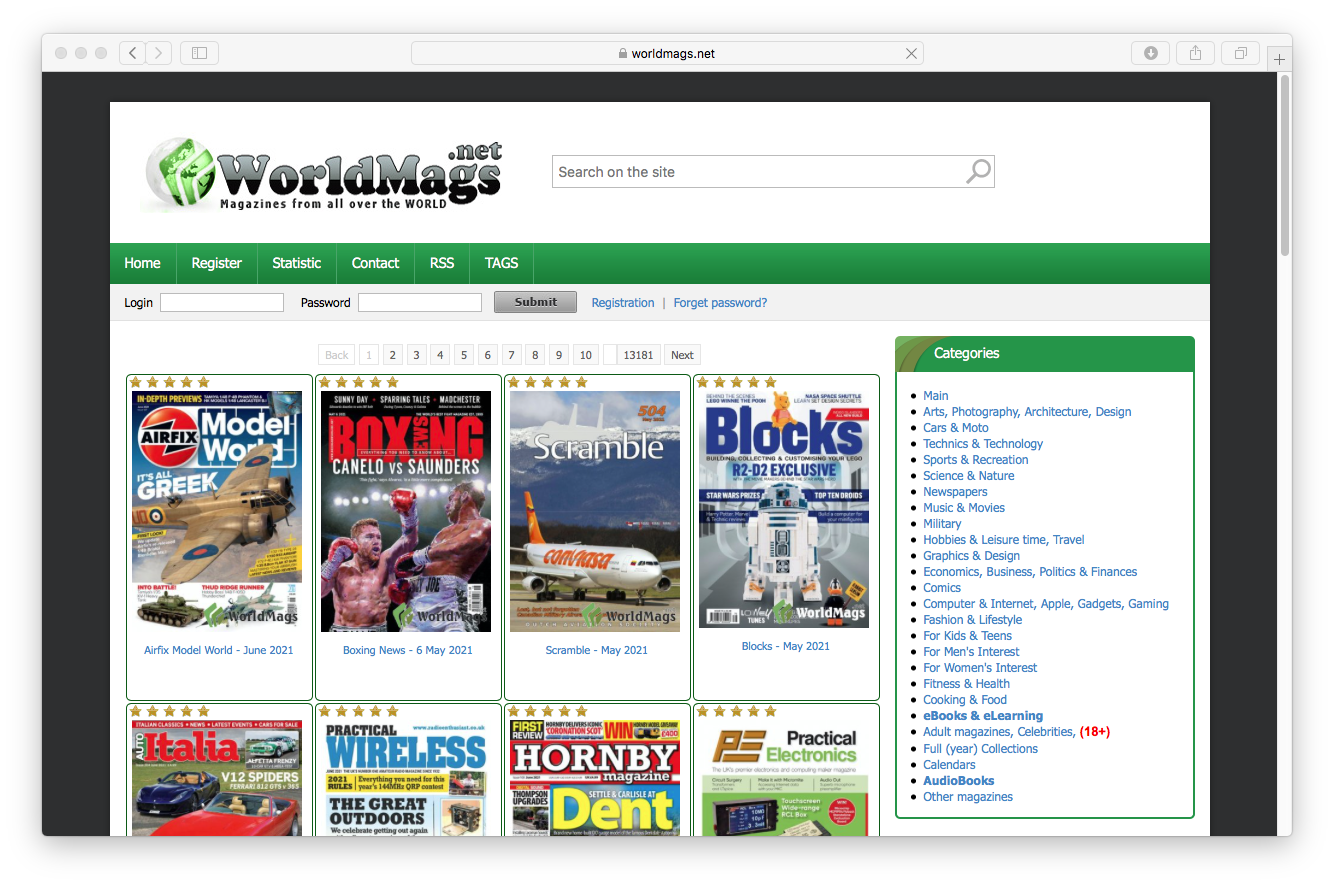Click the worldmags.net address bar
The height and width of the screenshot is (886, 1334).
click(667, 54)
